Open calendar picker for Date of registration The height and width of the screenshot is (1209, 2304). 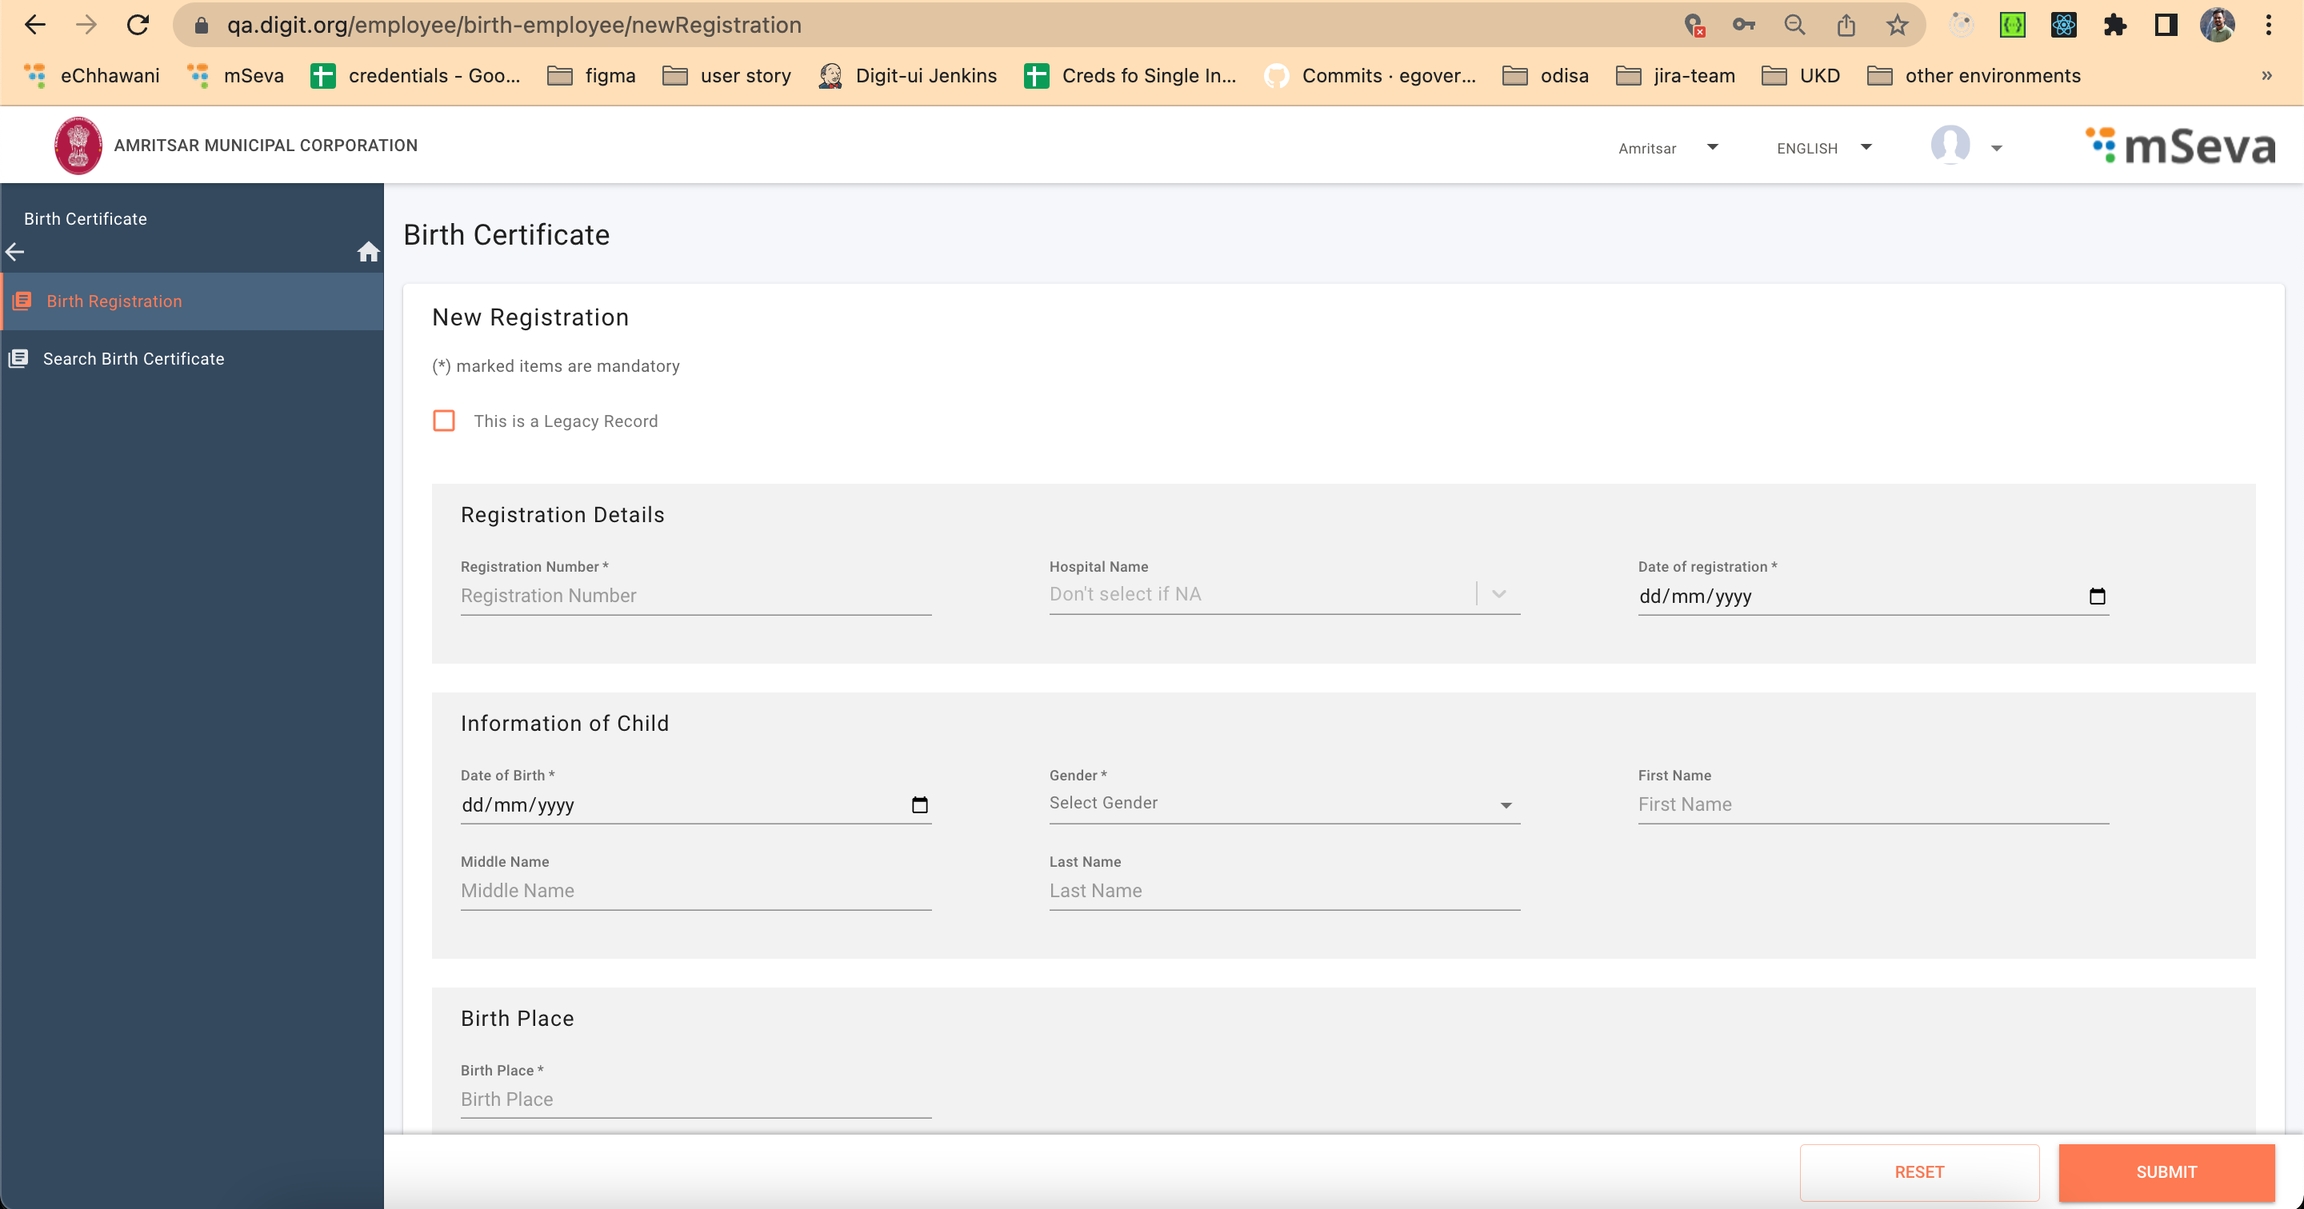point(2097,596)
